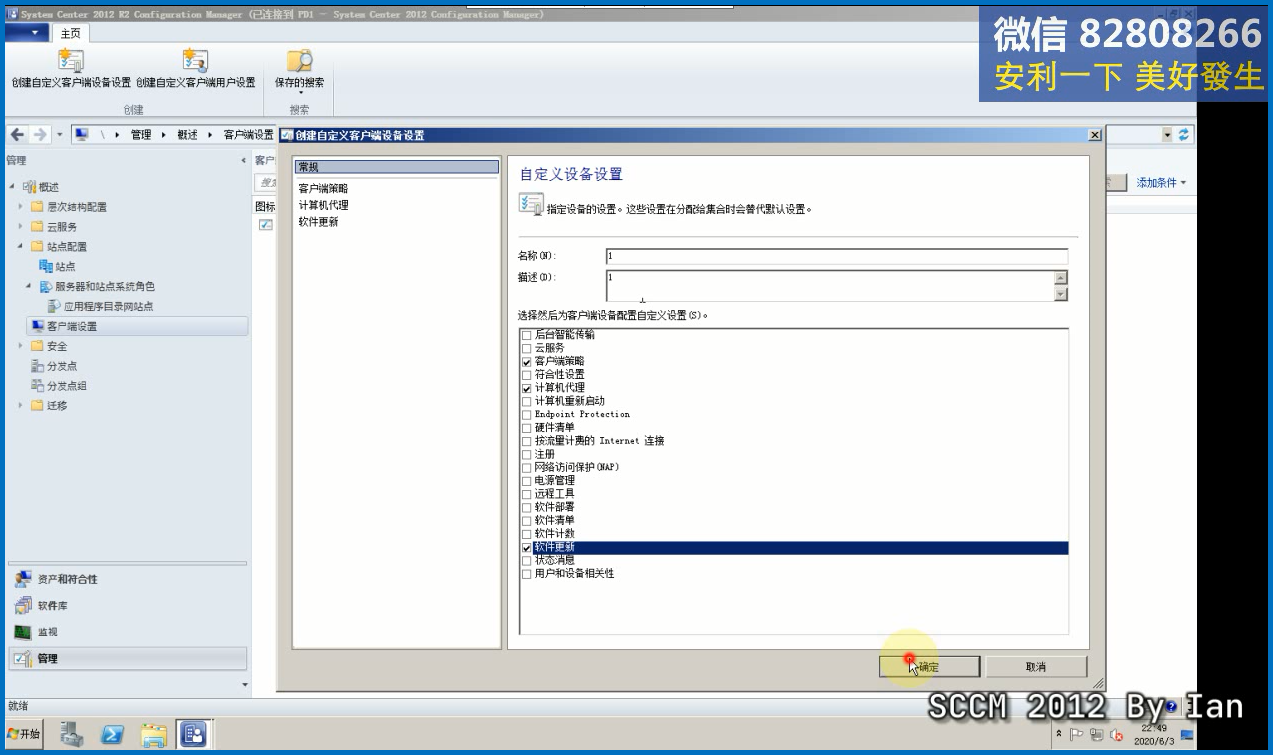
Task: Switch to the 主页 ribbon tab
Action: pyautogui.click(x=70, y=33)
